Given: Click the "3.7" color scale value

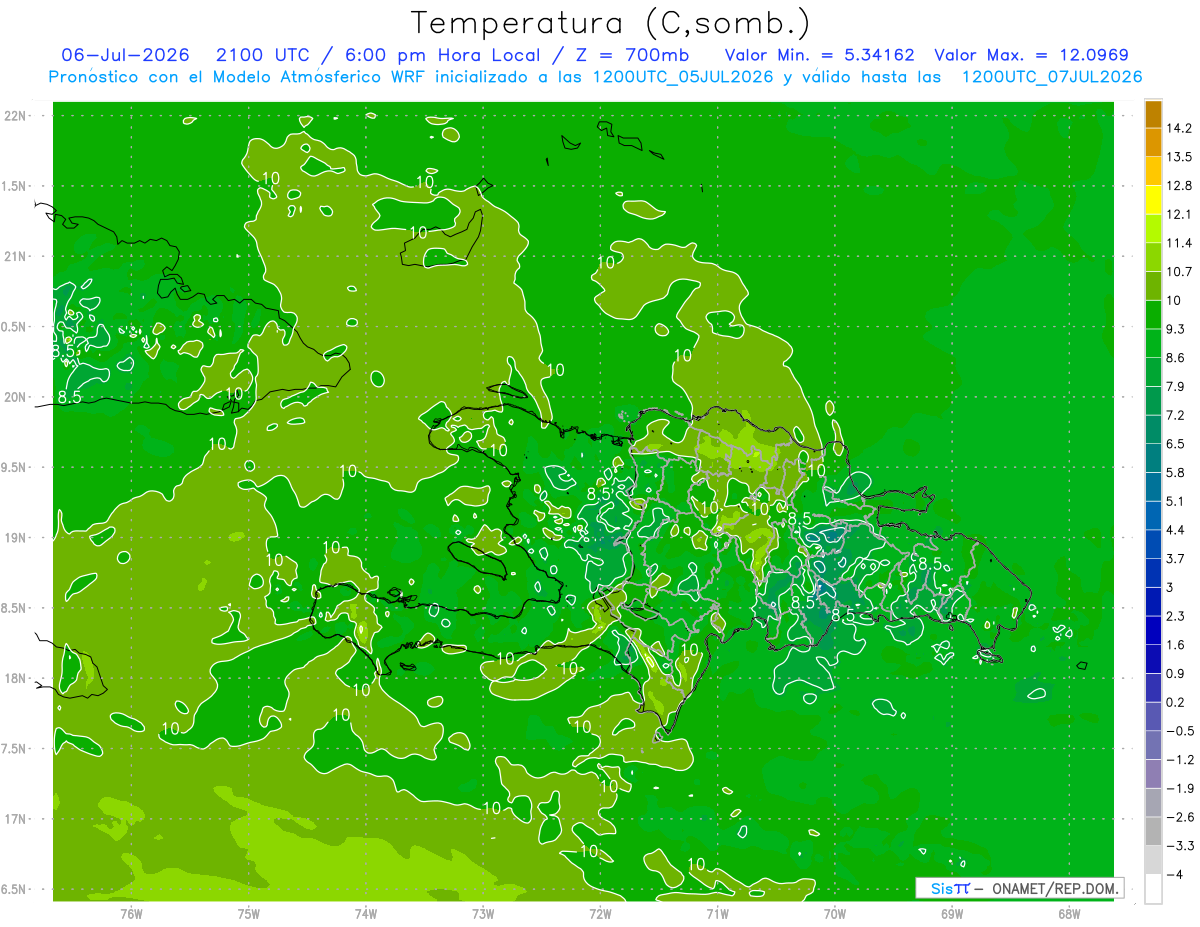Looking at the screenshot, I should 1176,558.
